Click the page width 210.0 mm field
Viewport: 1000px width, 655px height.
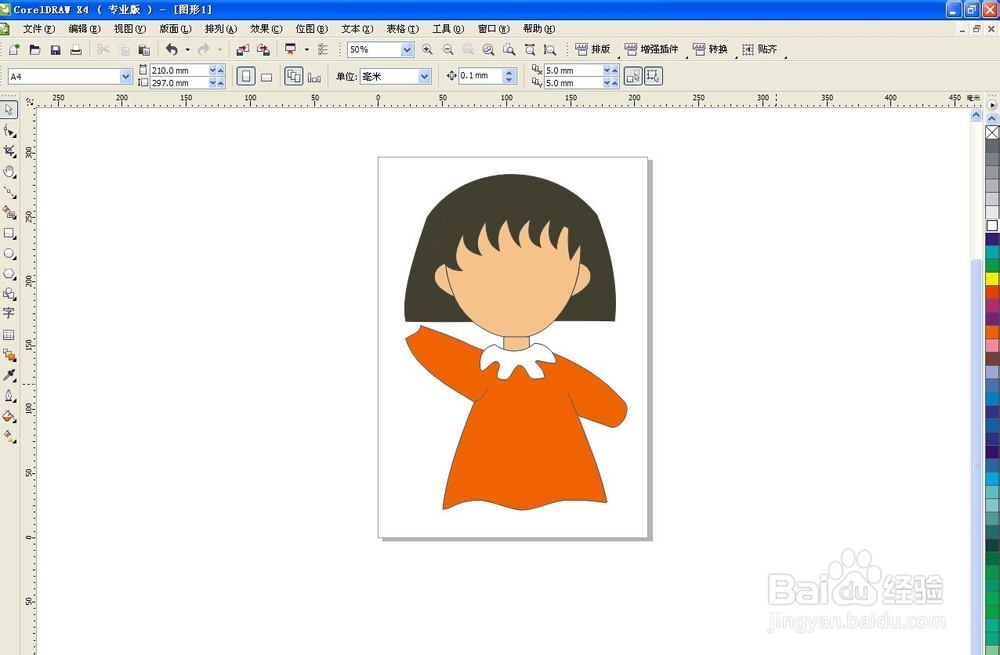point(179,70)
